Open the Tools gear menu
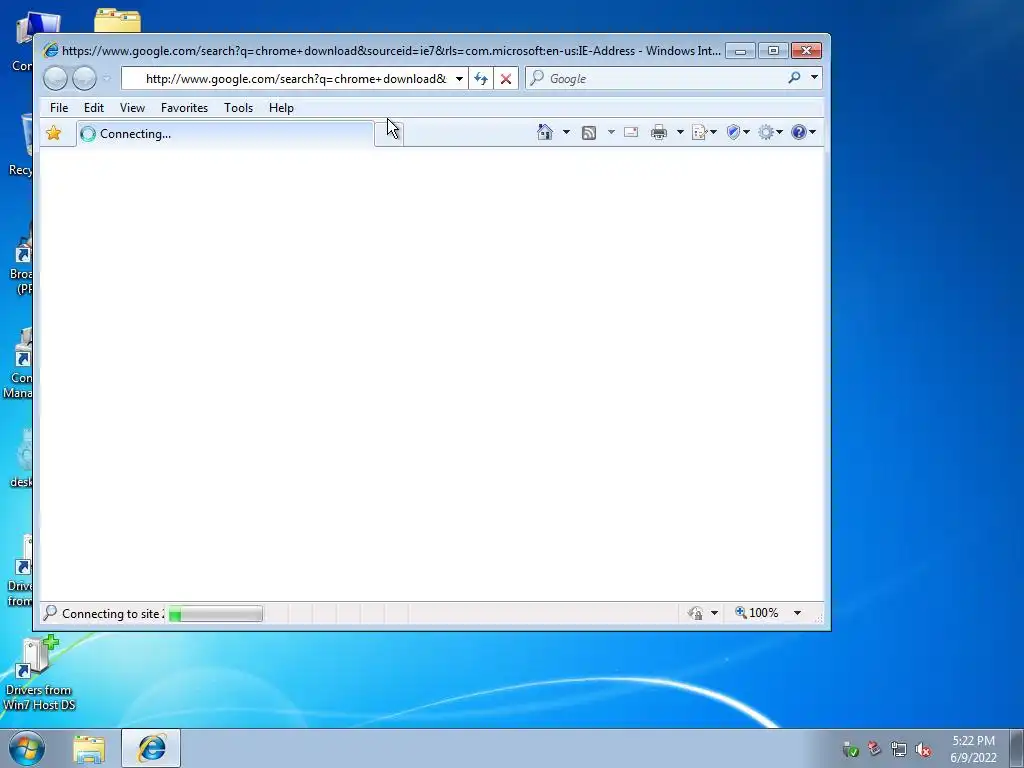The width and height of the screenshot is (1024, 768). point(770,133)
